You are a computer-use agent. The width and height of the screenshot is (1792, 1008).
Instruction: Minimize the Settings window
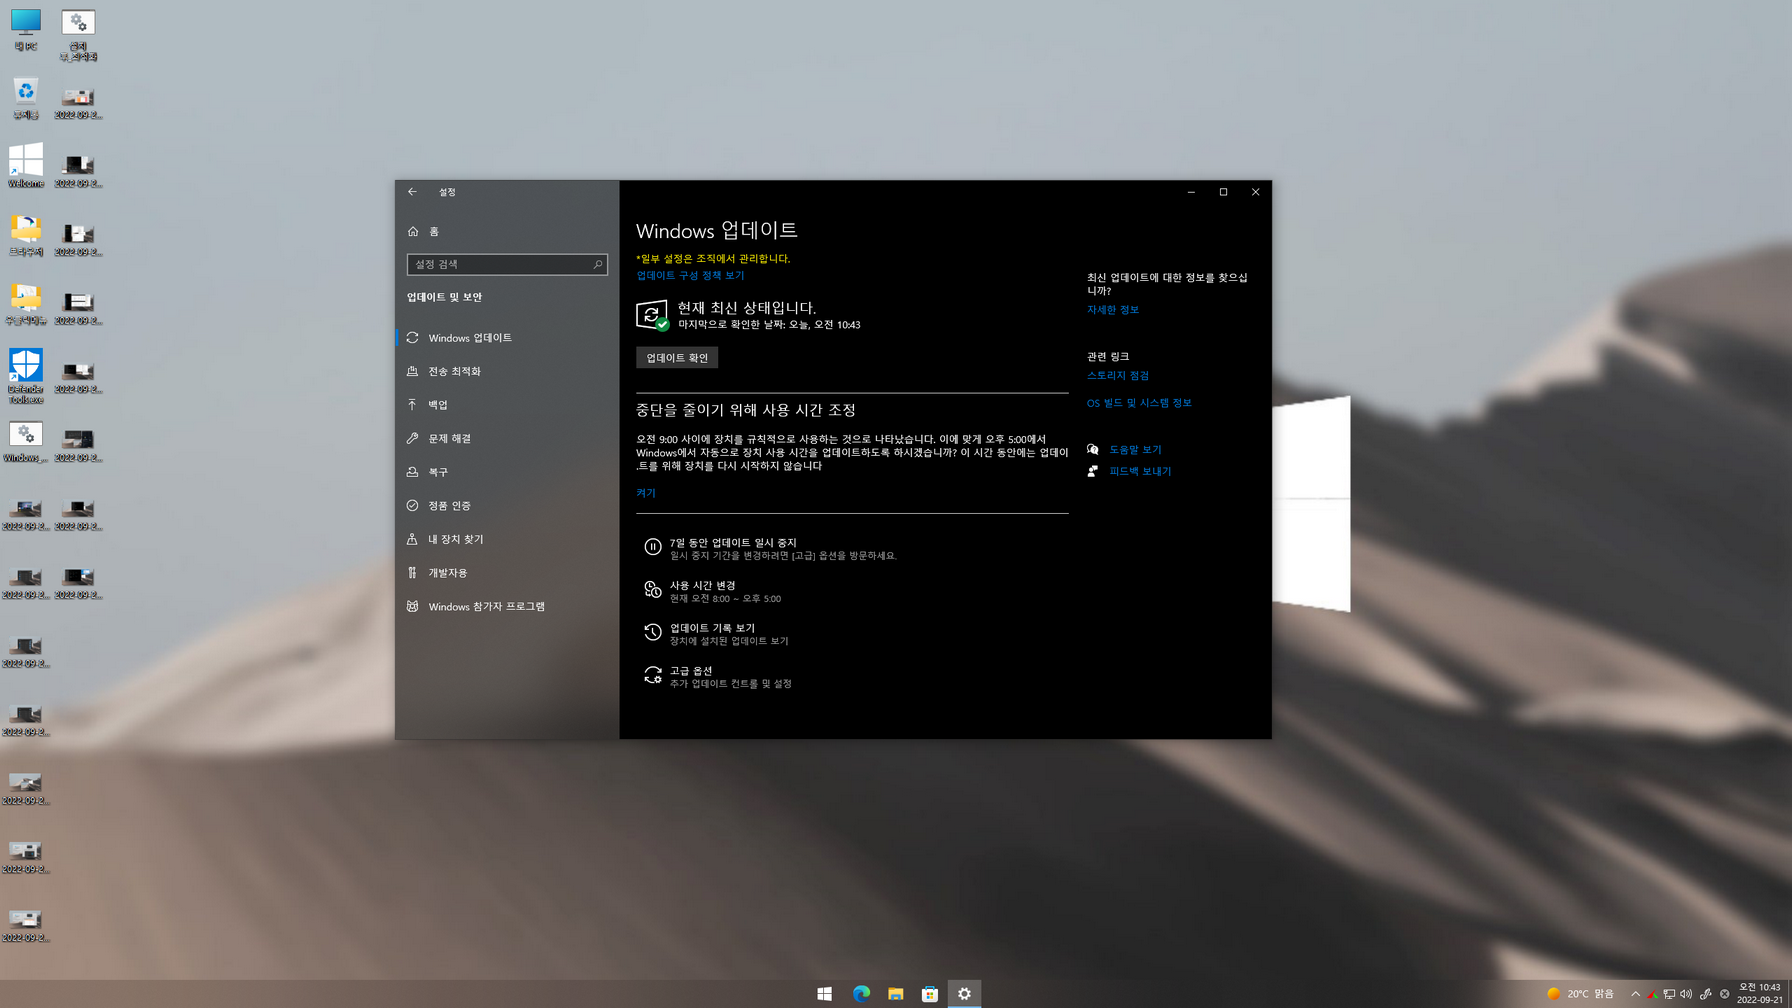1191,192
